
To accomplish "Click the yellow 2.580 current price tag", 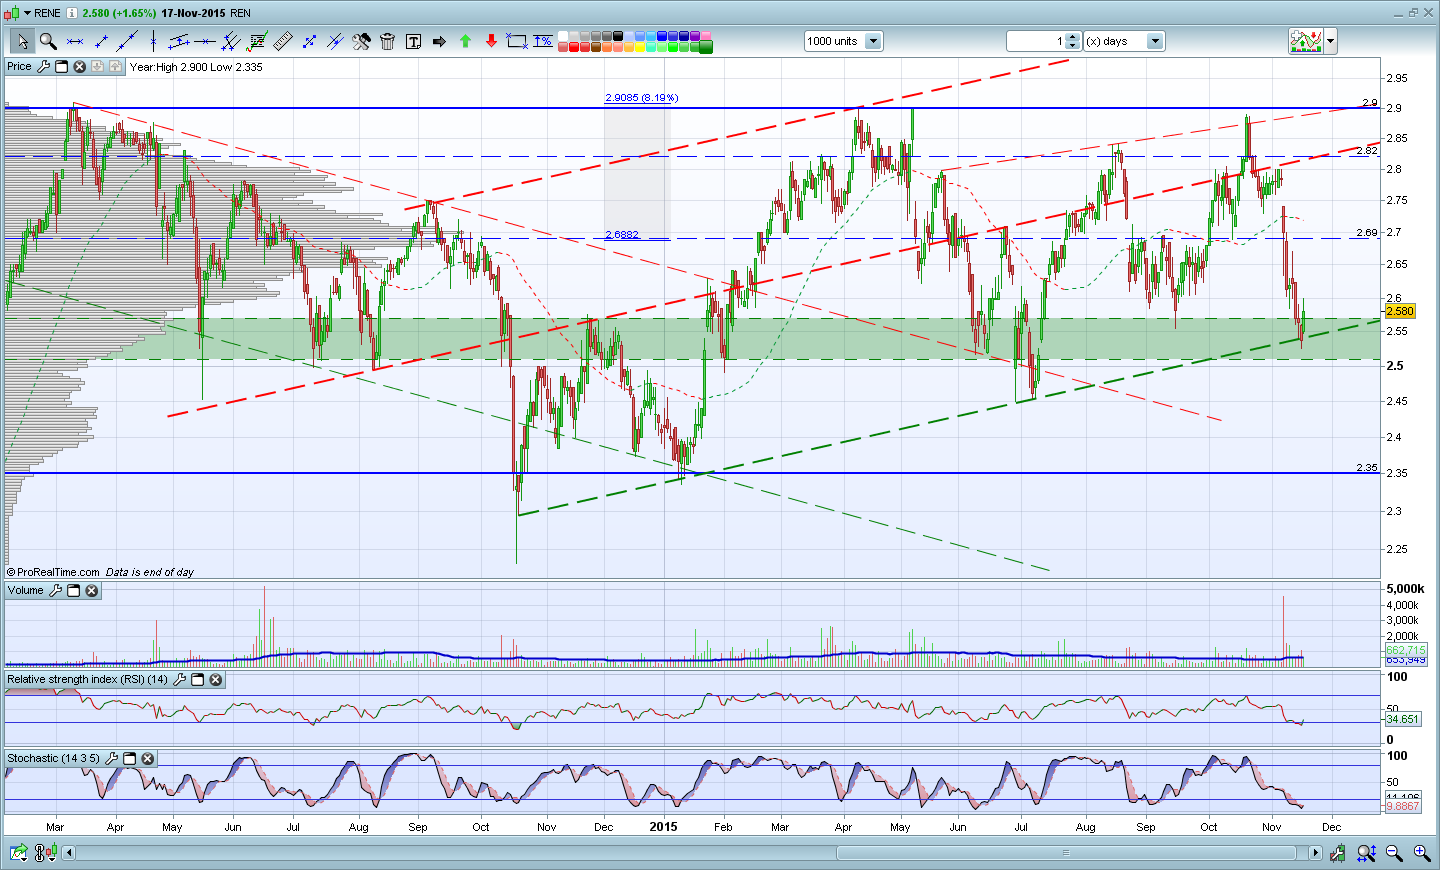I will [1400, 311].
